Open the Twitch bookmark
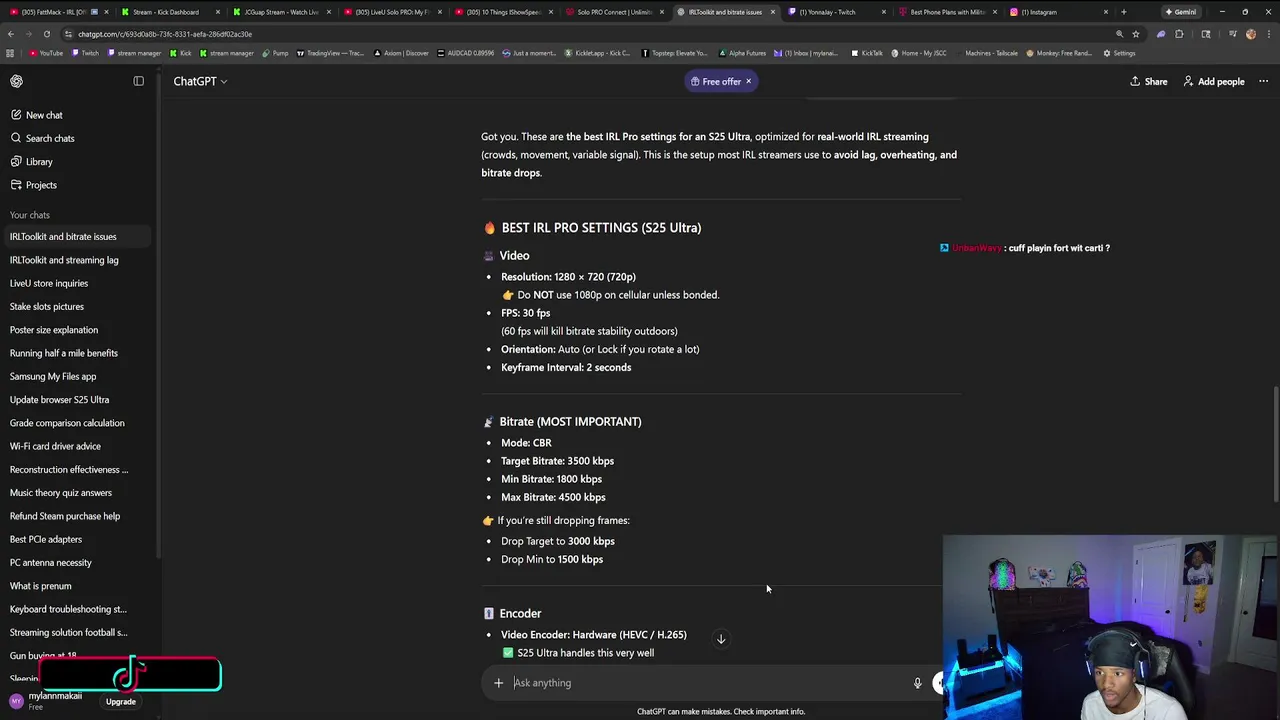The image size is (1280, 720). [85, 53]
